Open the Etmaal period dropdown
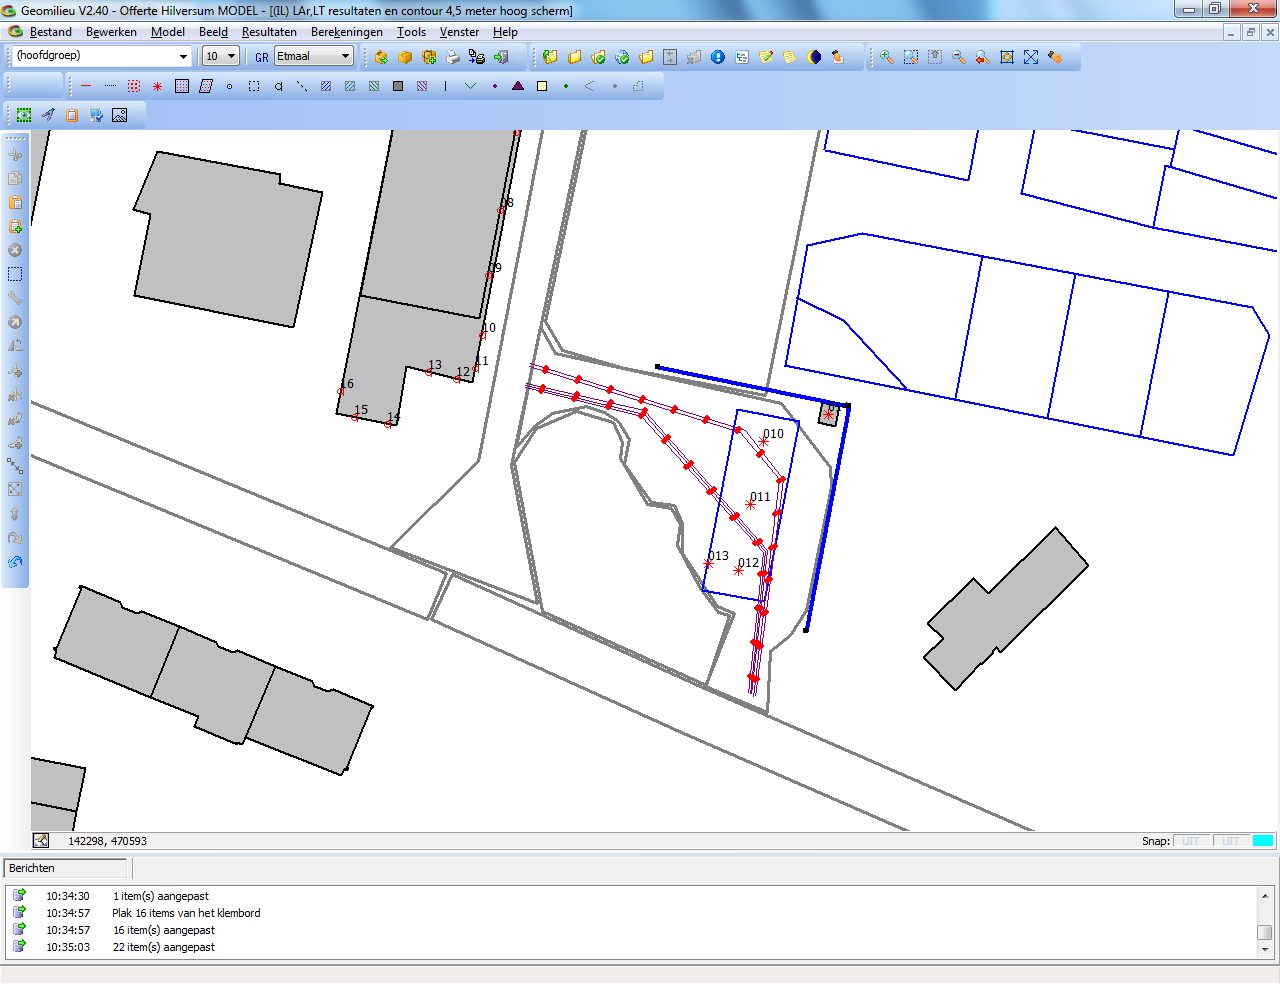Image resolution: width=1280 pixels, height=984 pixels. click(x=345, y=56)
